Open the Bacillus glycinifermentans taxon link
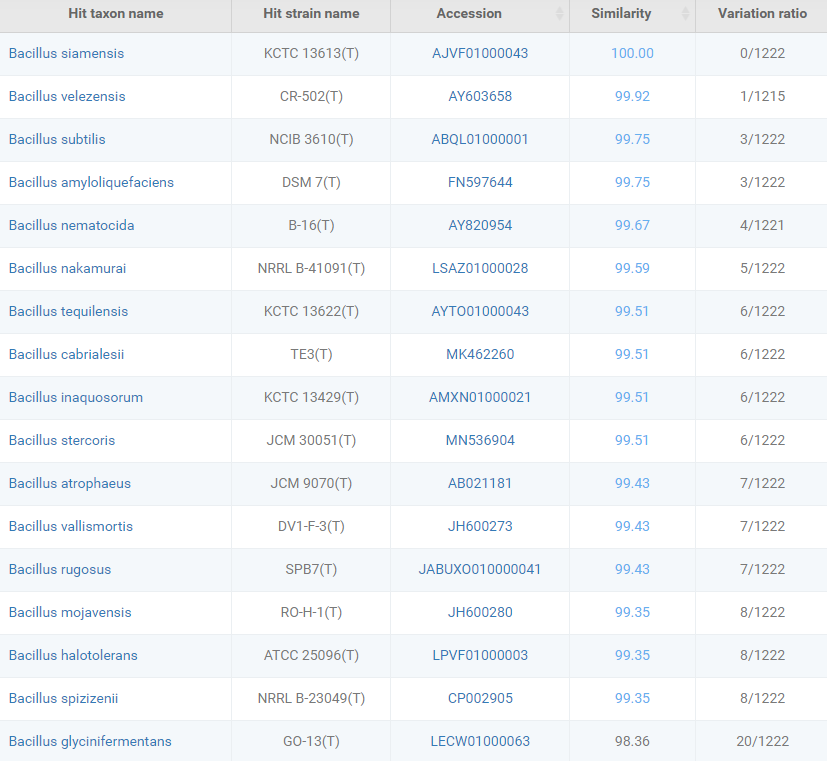Image resolution: width=827 pixels, height=761 pixels. (x=90, y=741)
